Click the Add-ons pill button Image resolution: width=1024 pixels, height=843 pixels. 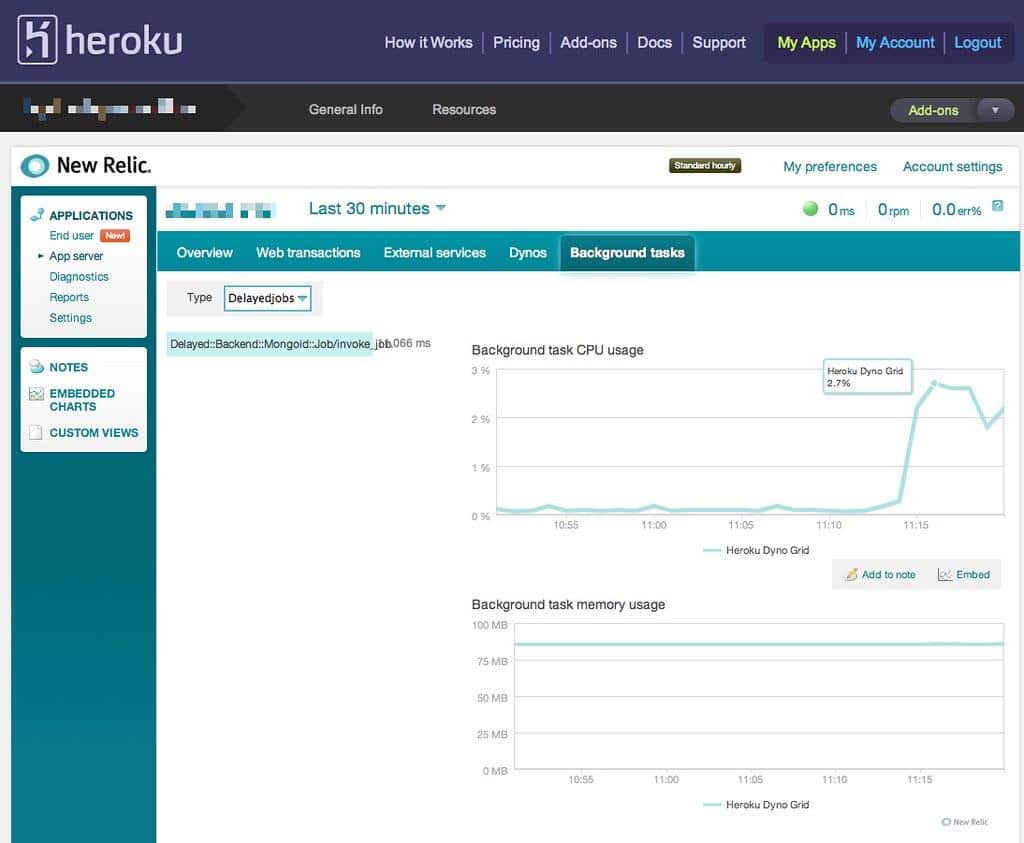933,110
